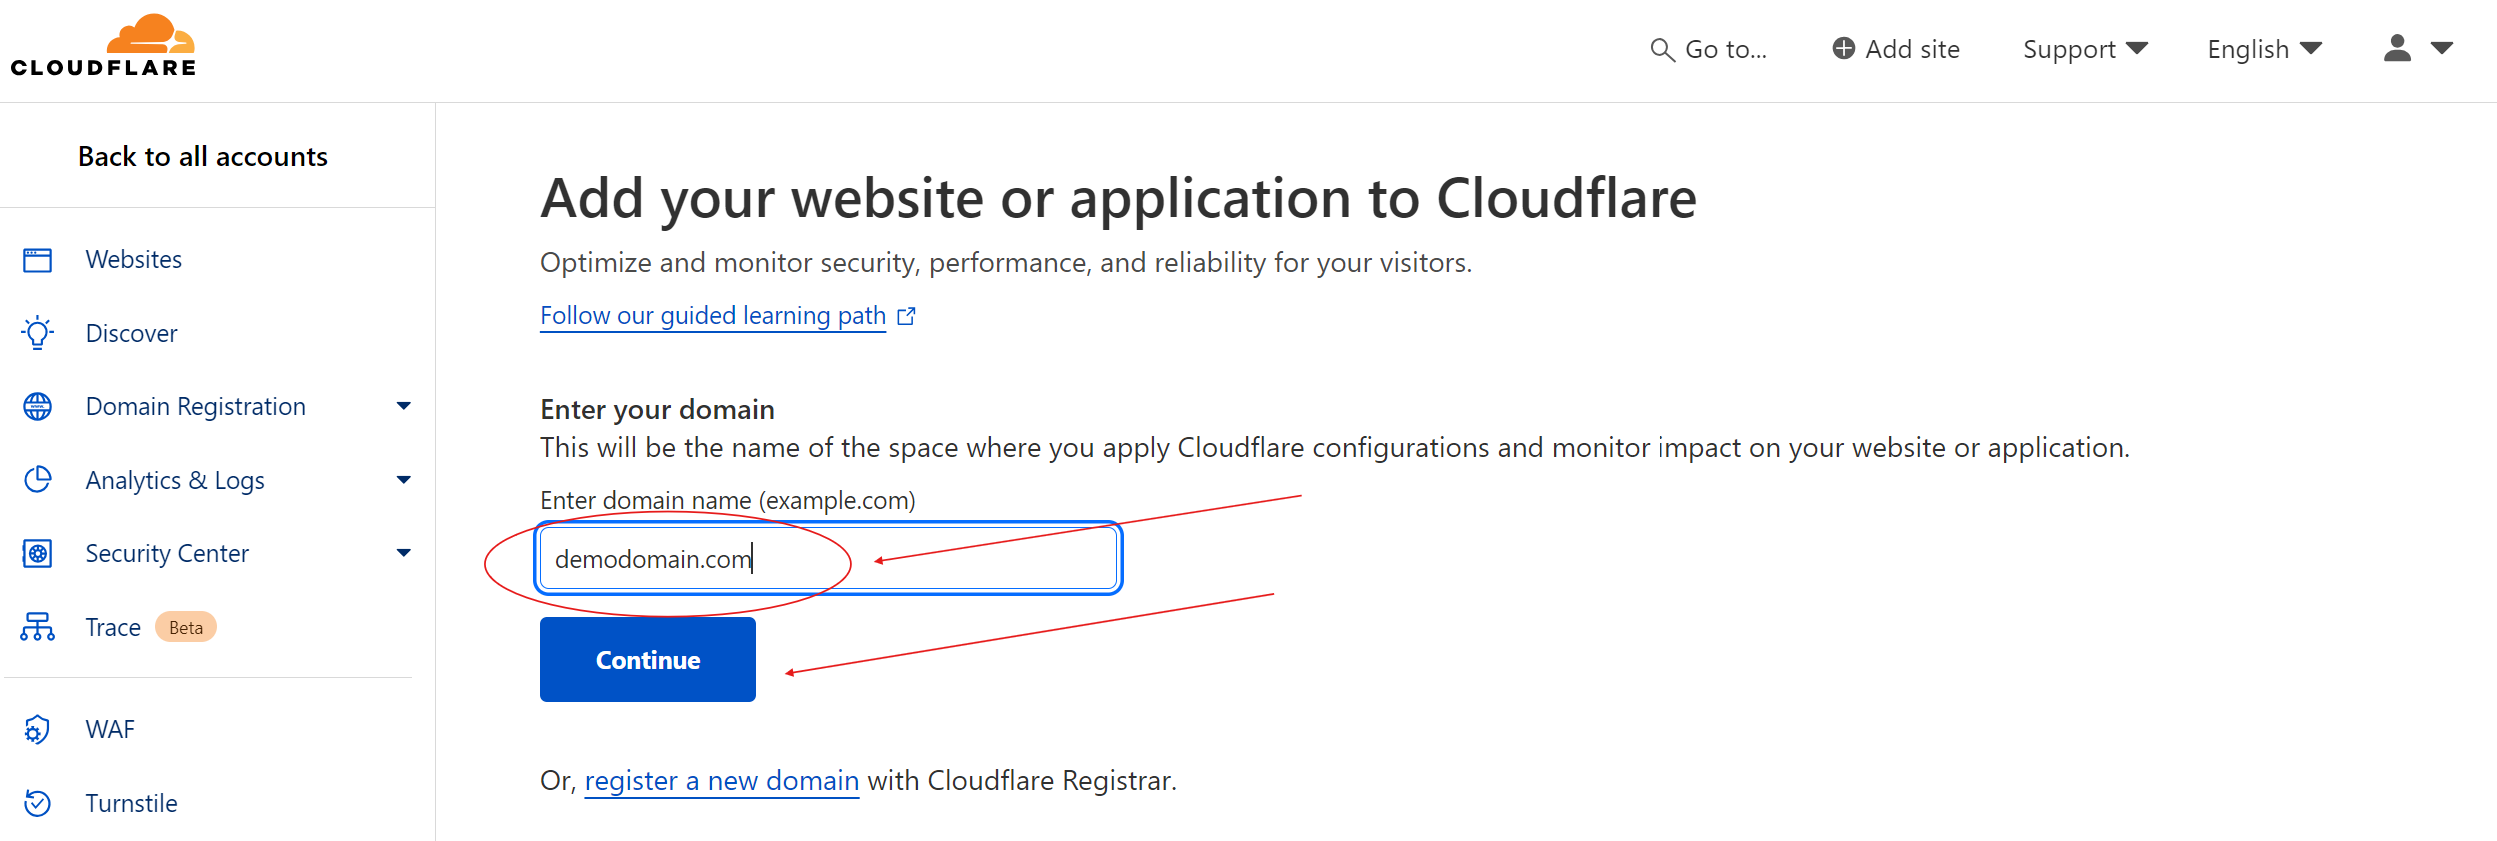Image resolution: width=2497 pixels, height=841 pixels.
Task: Click the domain name input field
Action: point(828,558)
